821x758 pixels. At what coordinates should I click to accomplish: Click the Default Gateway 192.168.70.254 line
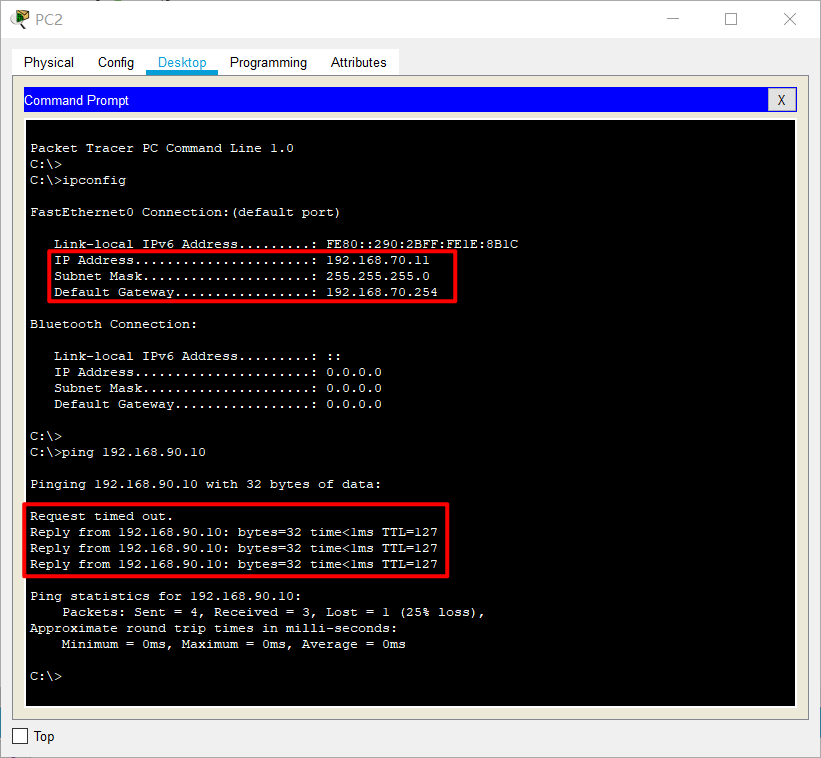tap(246, 292)
